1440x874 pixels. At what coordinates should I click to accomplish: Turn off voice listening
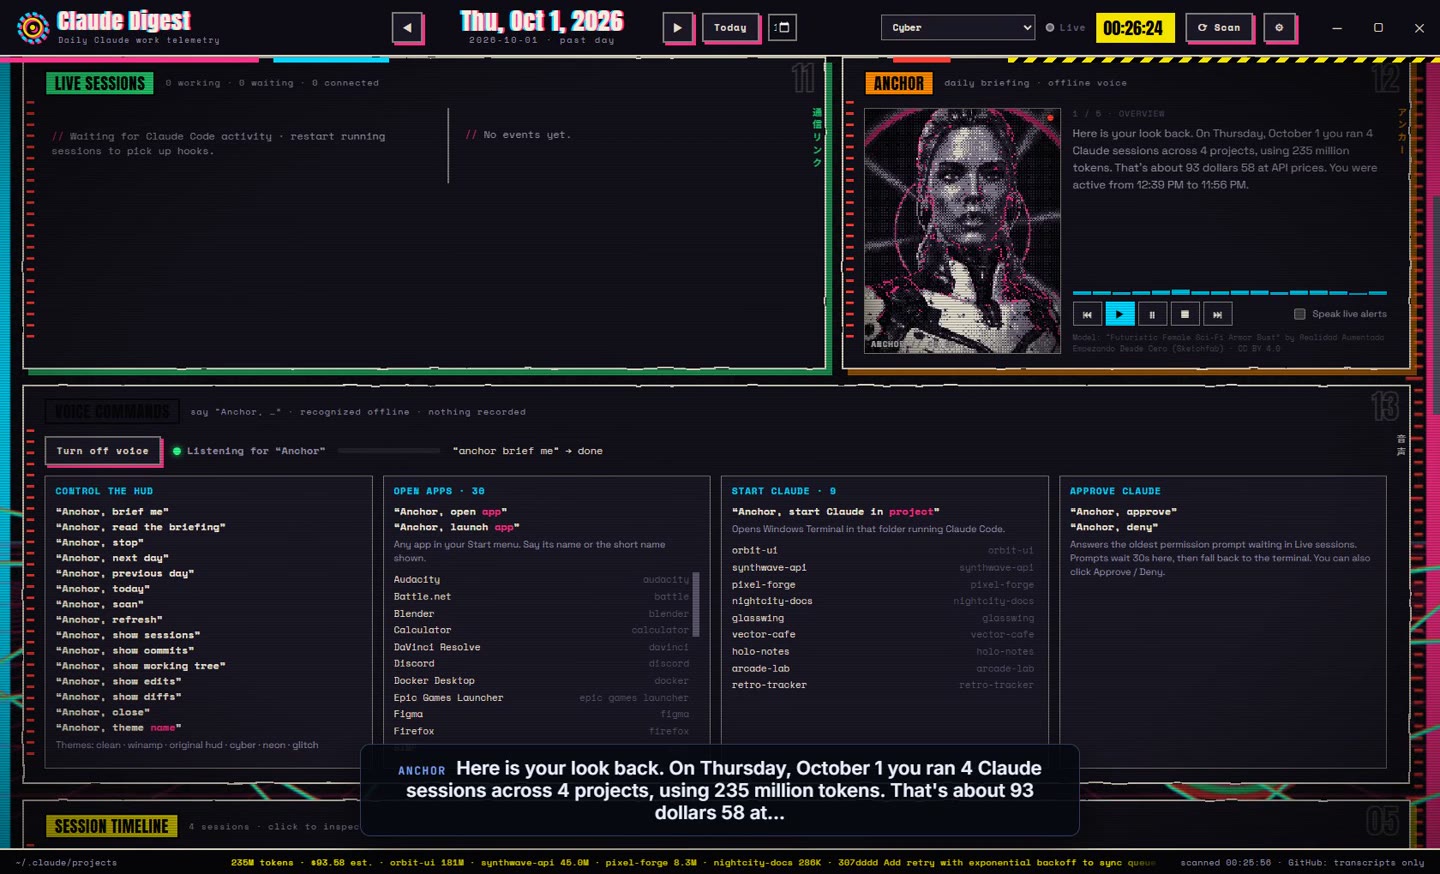click(103, 451)
